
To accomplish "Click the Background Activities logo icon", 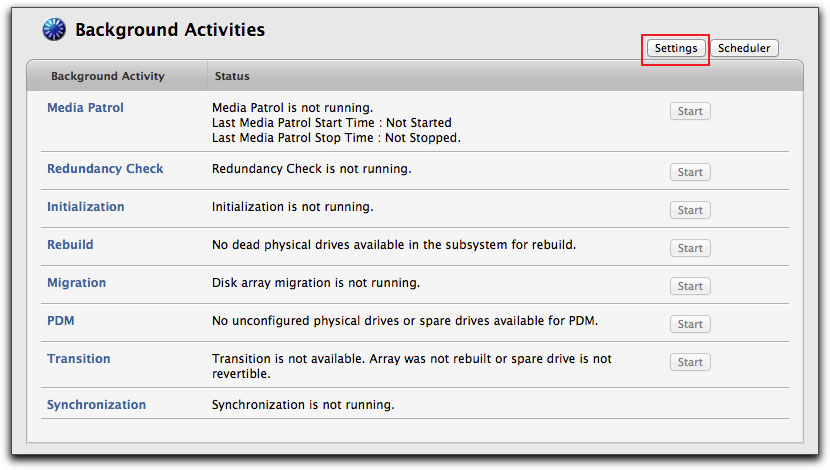I will 54,30.
